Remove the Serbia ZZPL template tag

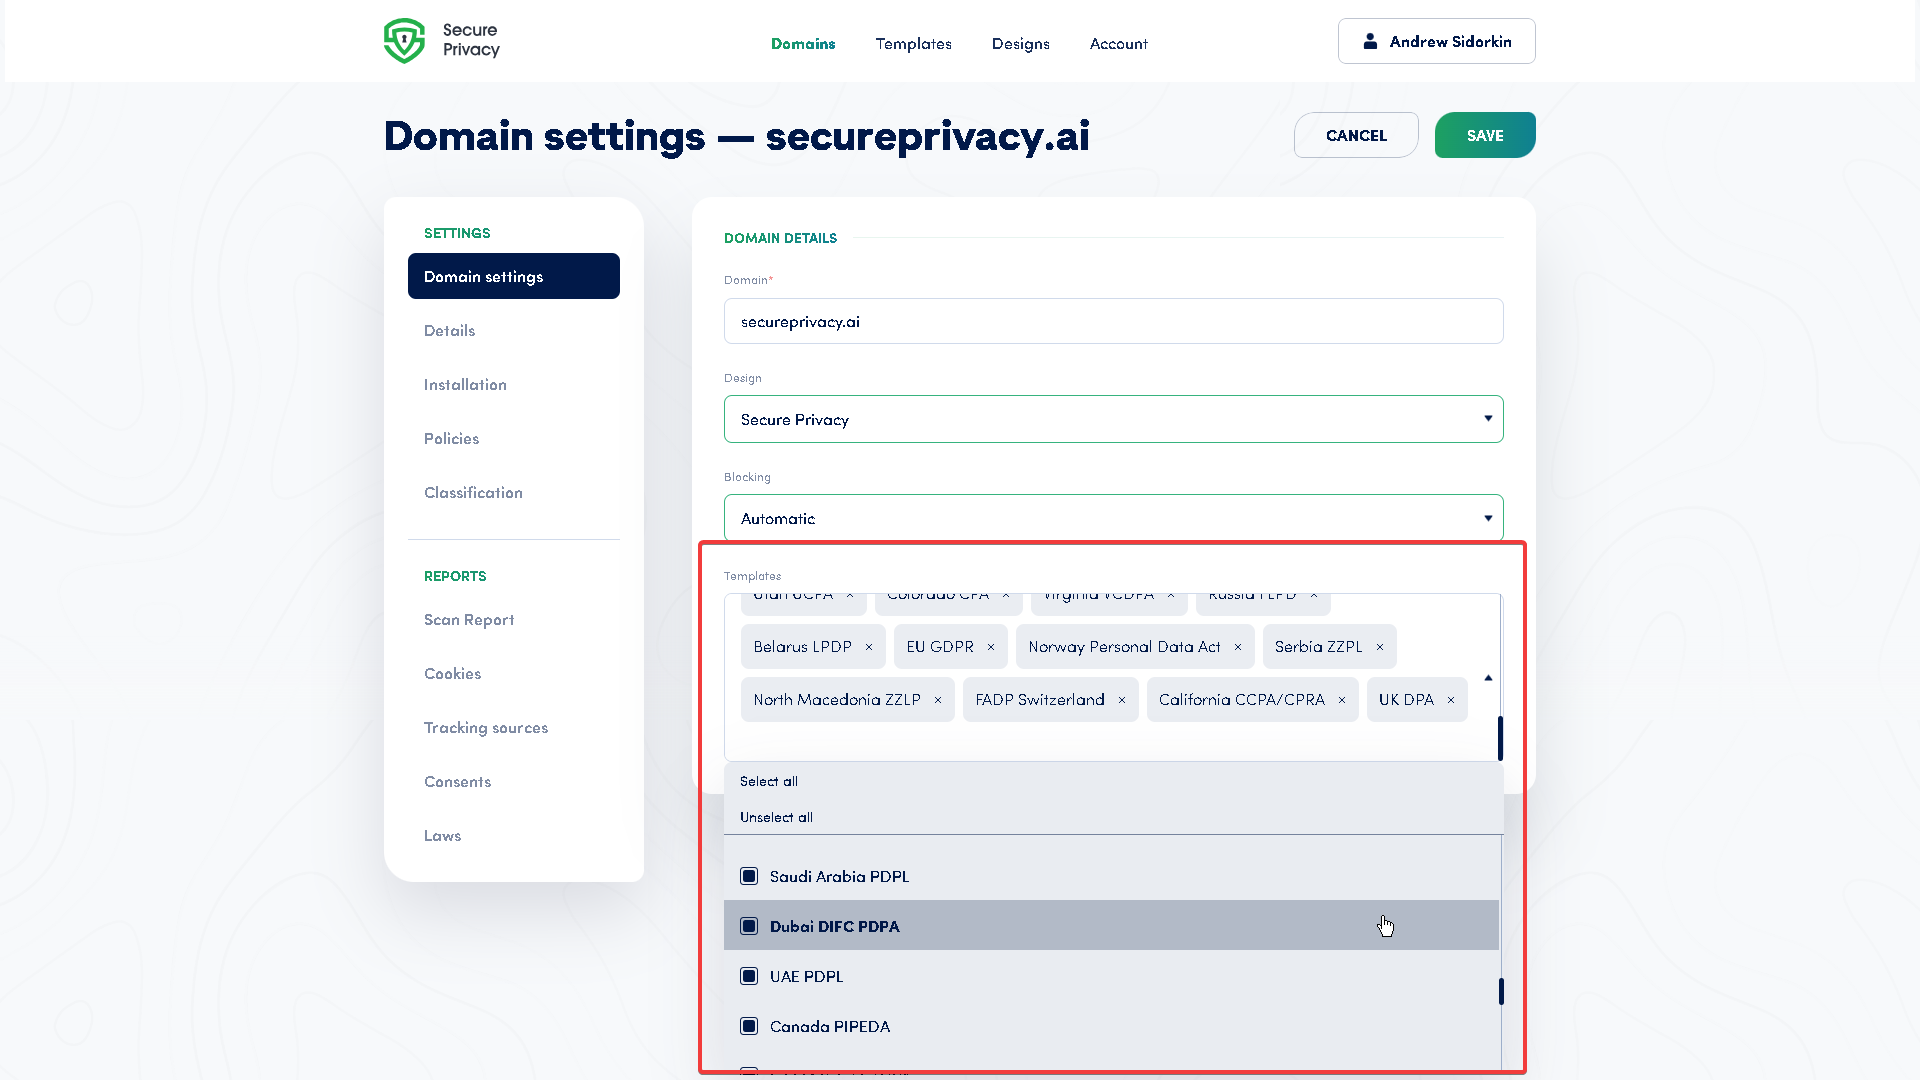(1380, 646)
